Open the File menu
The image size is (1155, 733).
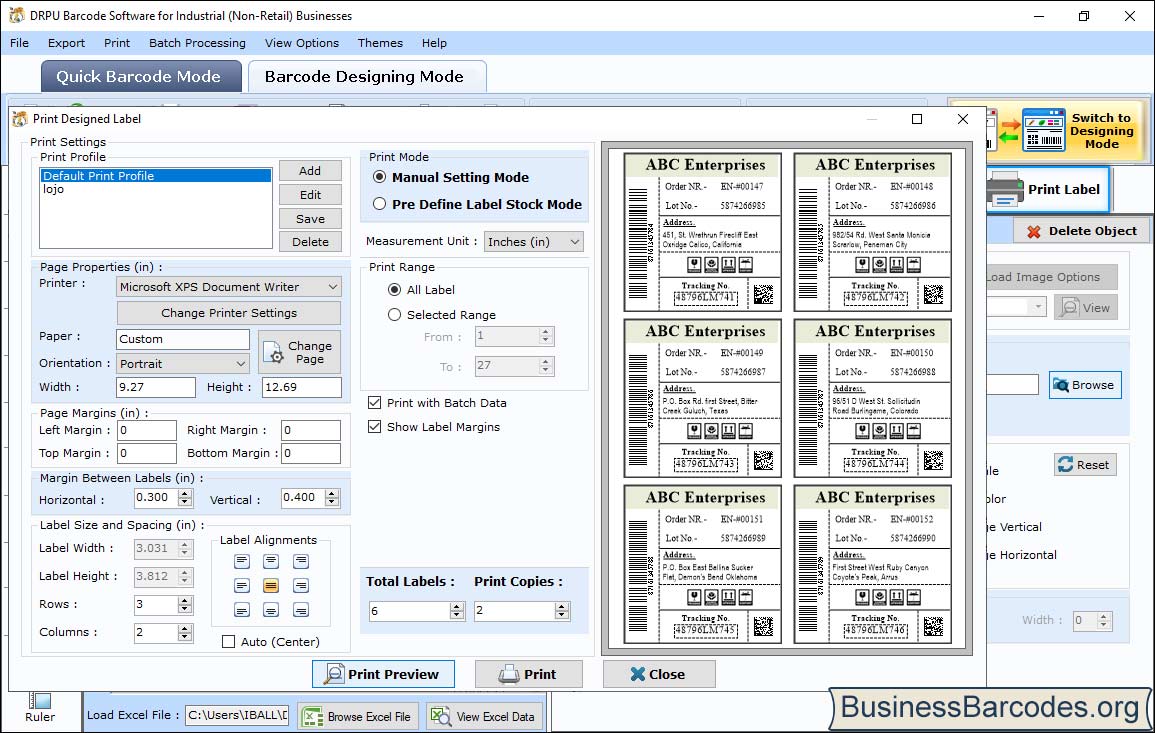[19, 43]
